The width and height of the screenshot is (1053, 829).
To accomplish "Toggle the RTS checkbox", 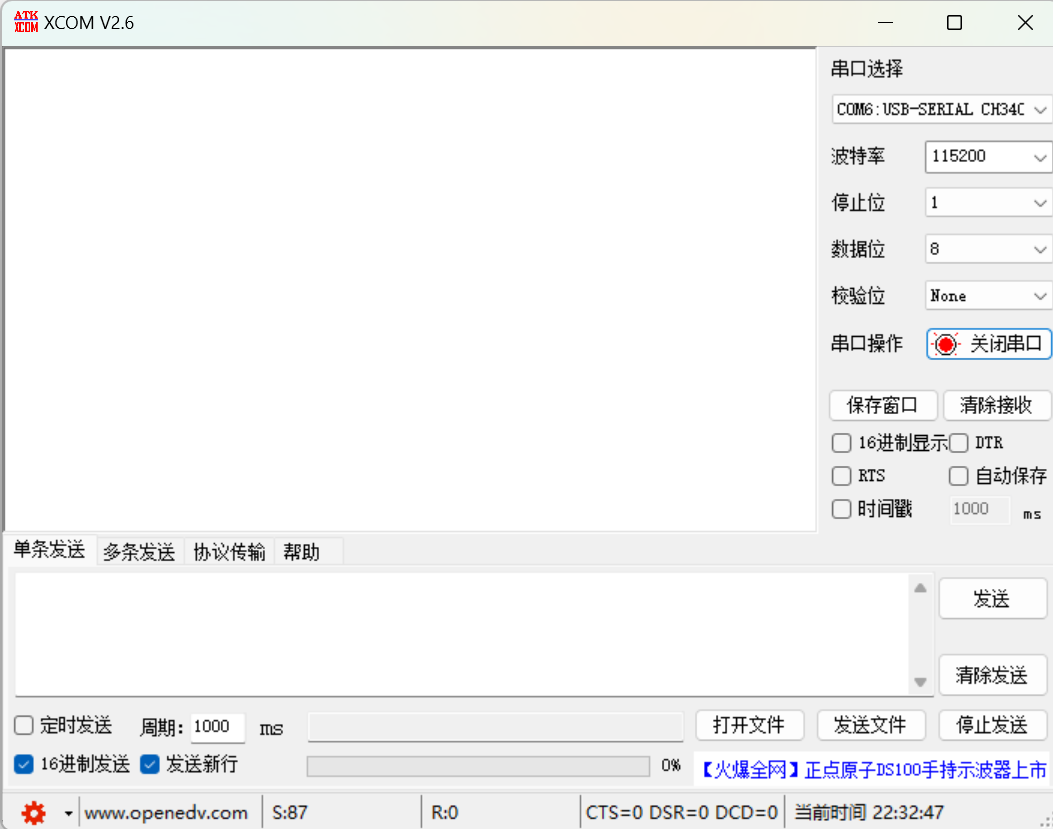I will pyautogui.click(x=842, y=476).
